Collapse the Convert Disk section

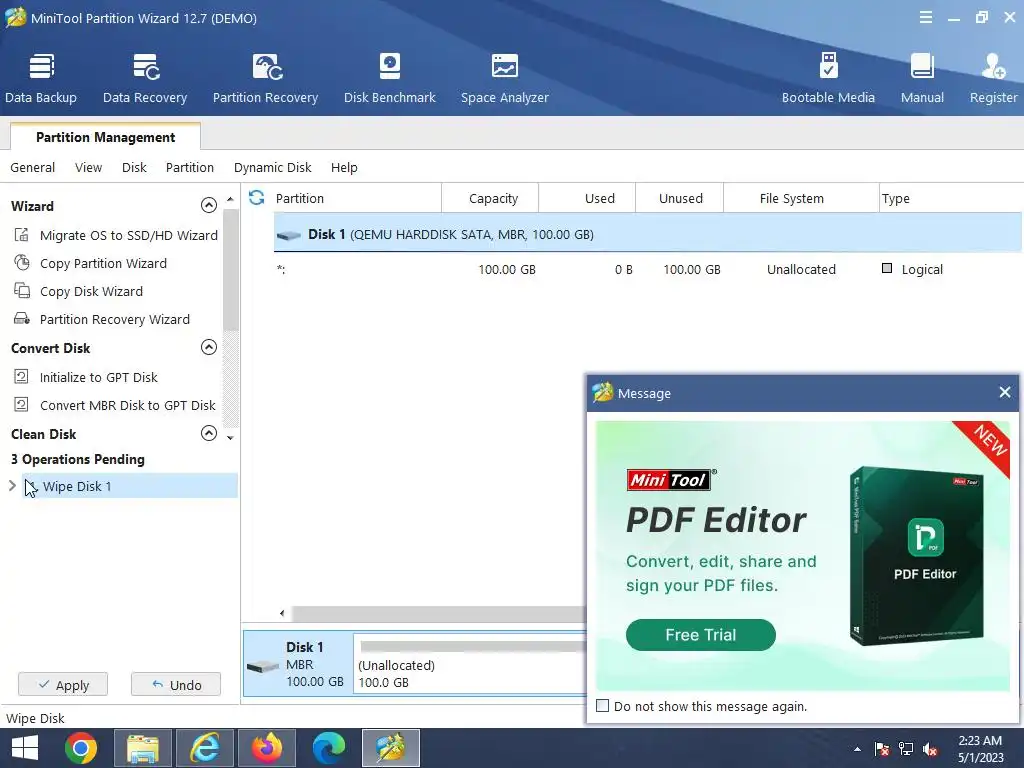click(x=208, y=347)
